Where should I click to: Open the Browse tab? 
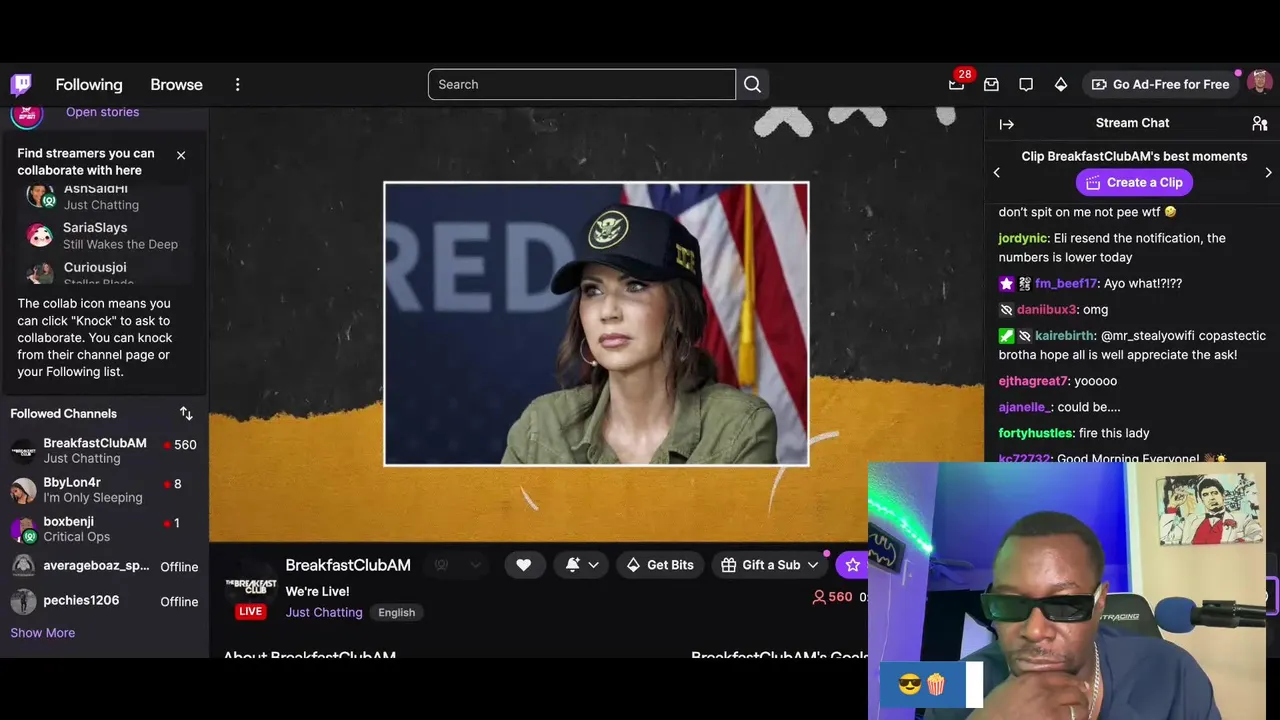176,85
